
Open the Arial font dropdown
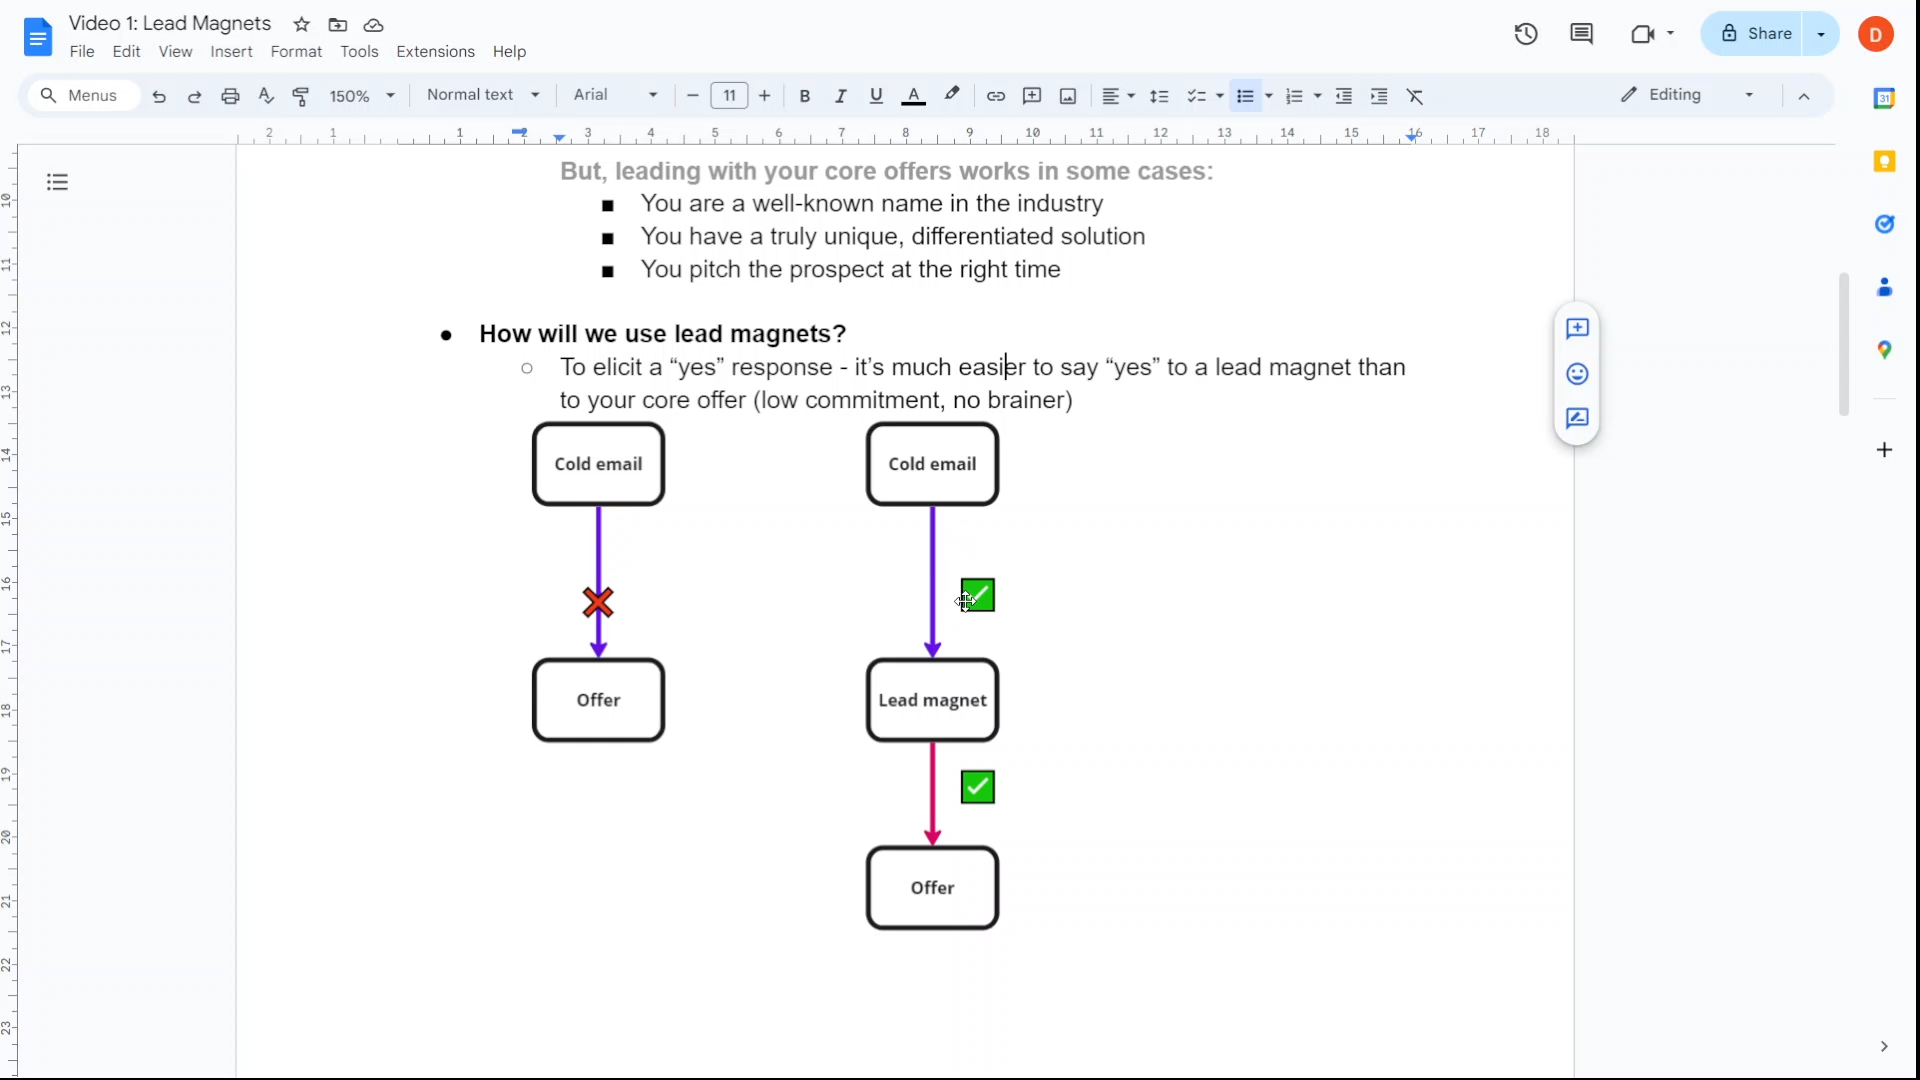point(615,95)
